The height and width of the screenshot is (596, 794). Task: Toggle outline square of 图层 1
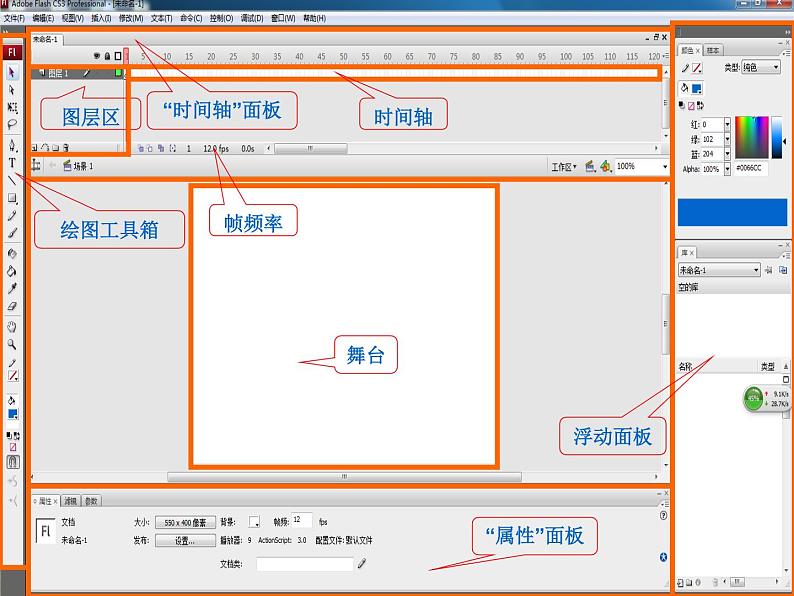118,73
